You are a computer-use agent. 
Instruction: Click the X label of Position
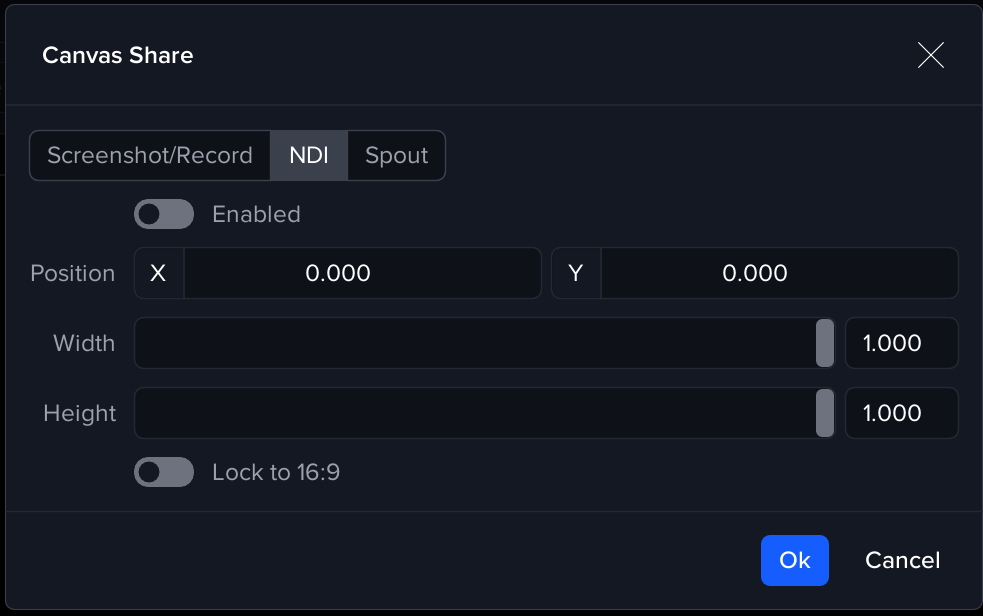click(158, 273)
